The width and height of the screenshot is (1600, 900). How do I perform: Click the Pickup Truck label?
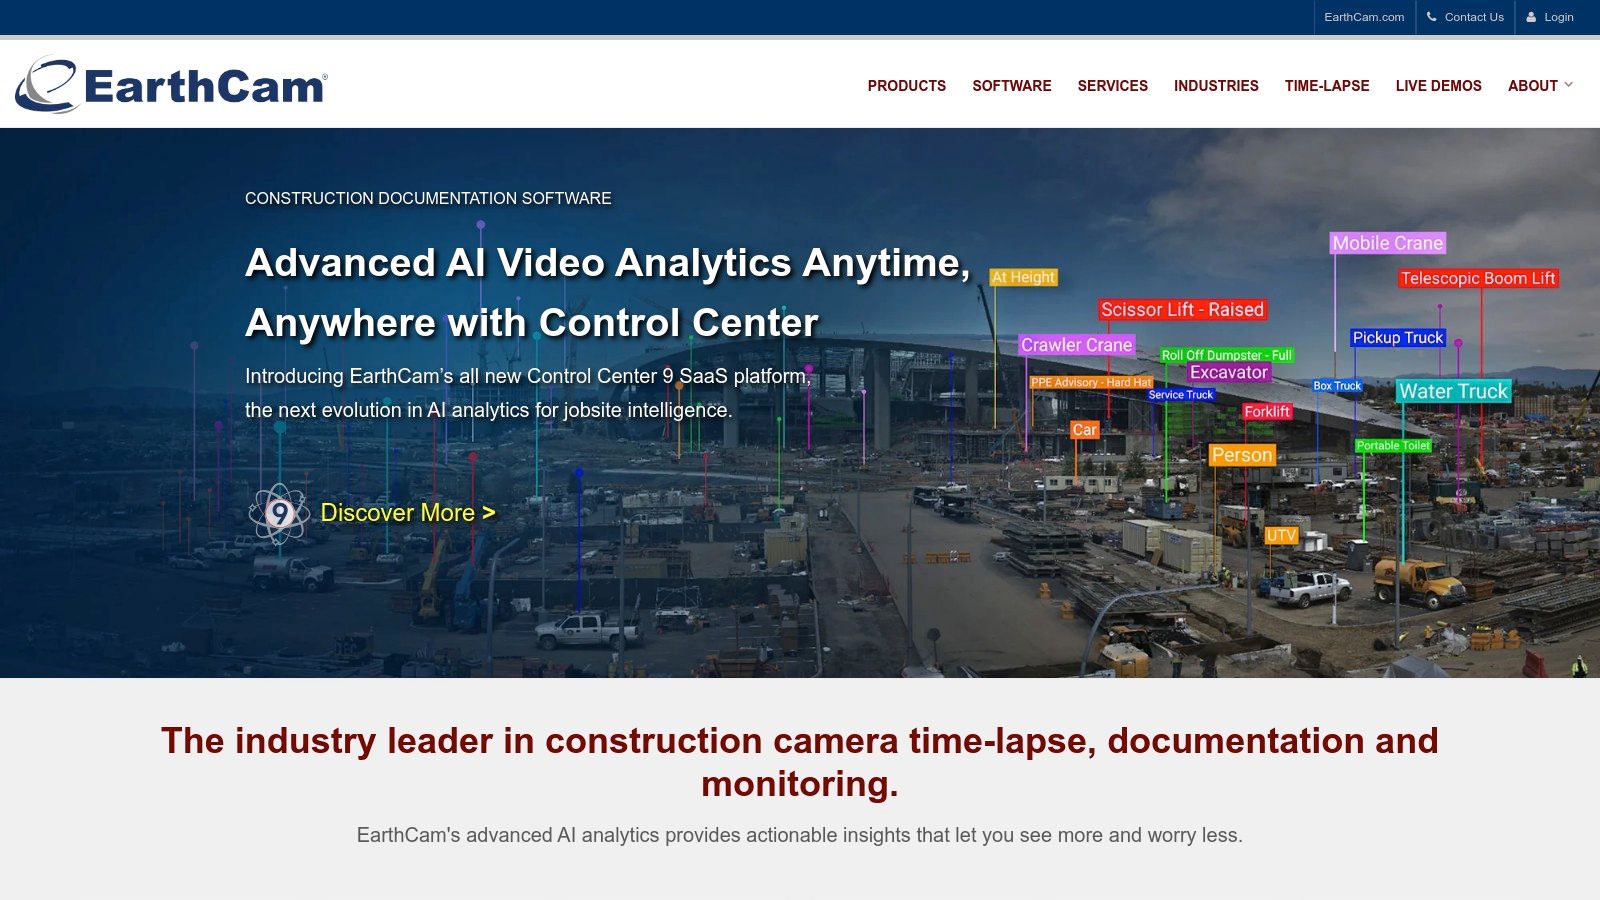click(x=1398, y=338)
